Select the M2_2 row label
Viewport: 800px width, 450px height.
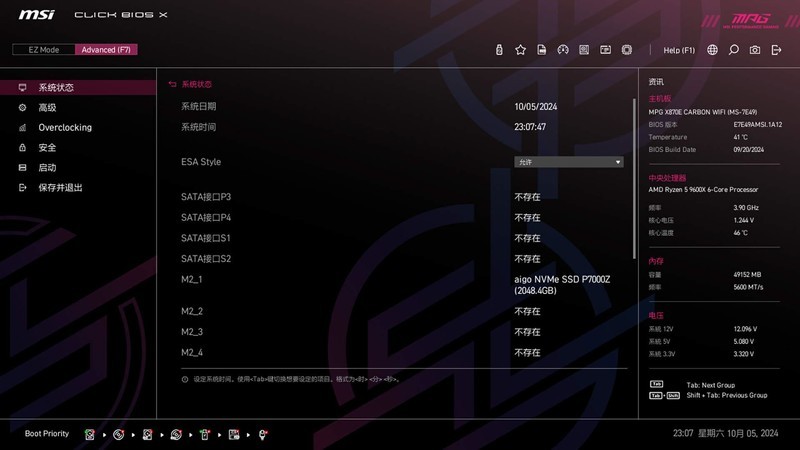pos(192,311)
